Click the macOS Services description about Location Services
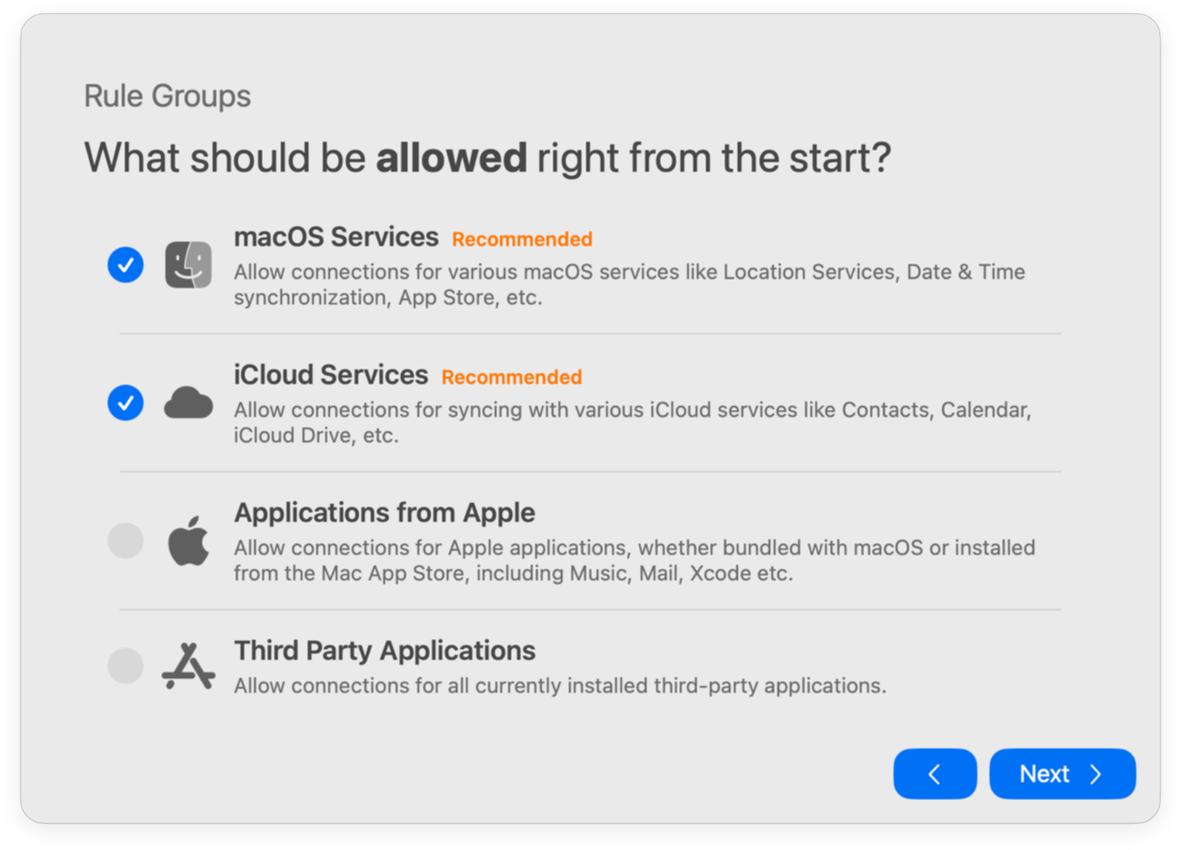The height and width of the screenshot is (850, 1180). click(629, 285)
